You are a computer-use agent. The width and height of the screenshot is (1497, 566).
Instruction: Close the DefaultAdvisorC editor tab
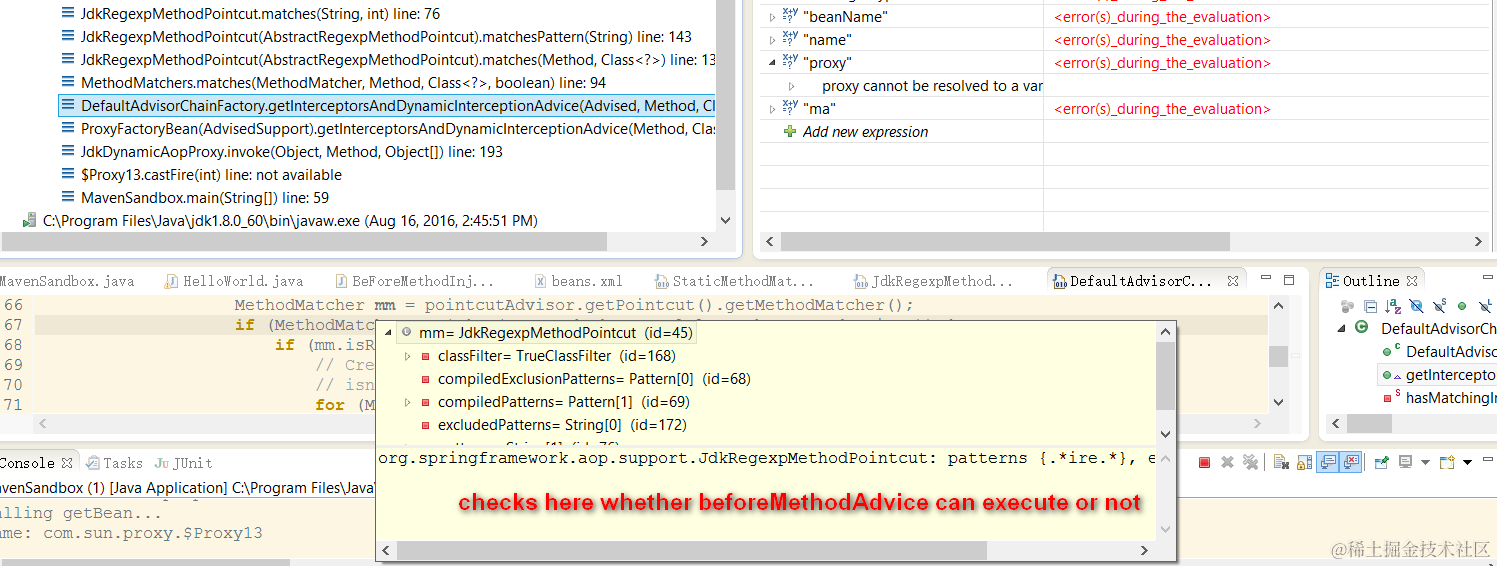[1233, 282]
